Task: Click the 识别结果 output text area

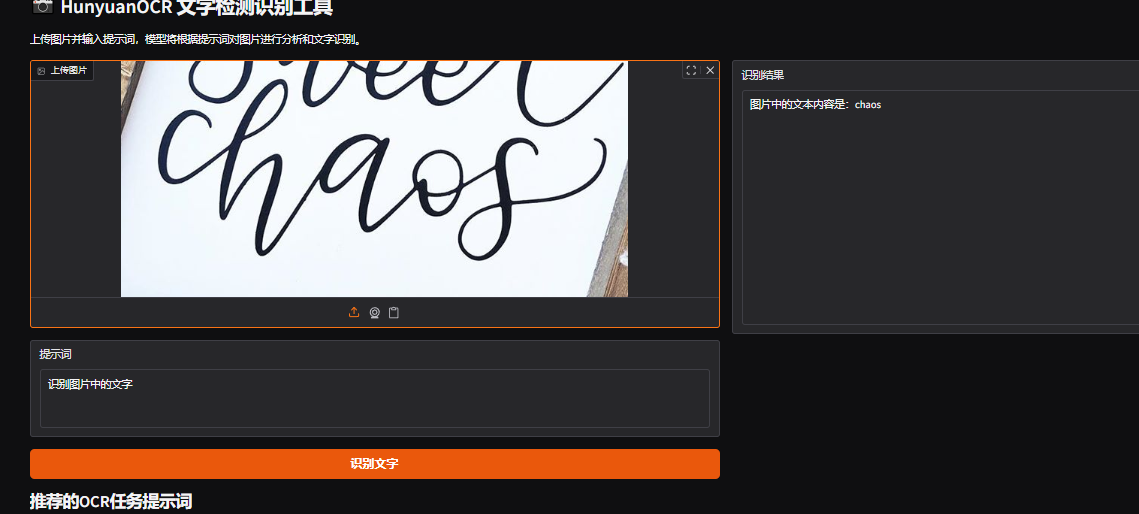Action: (940, 220)
